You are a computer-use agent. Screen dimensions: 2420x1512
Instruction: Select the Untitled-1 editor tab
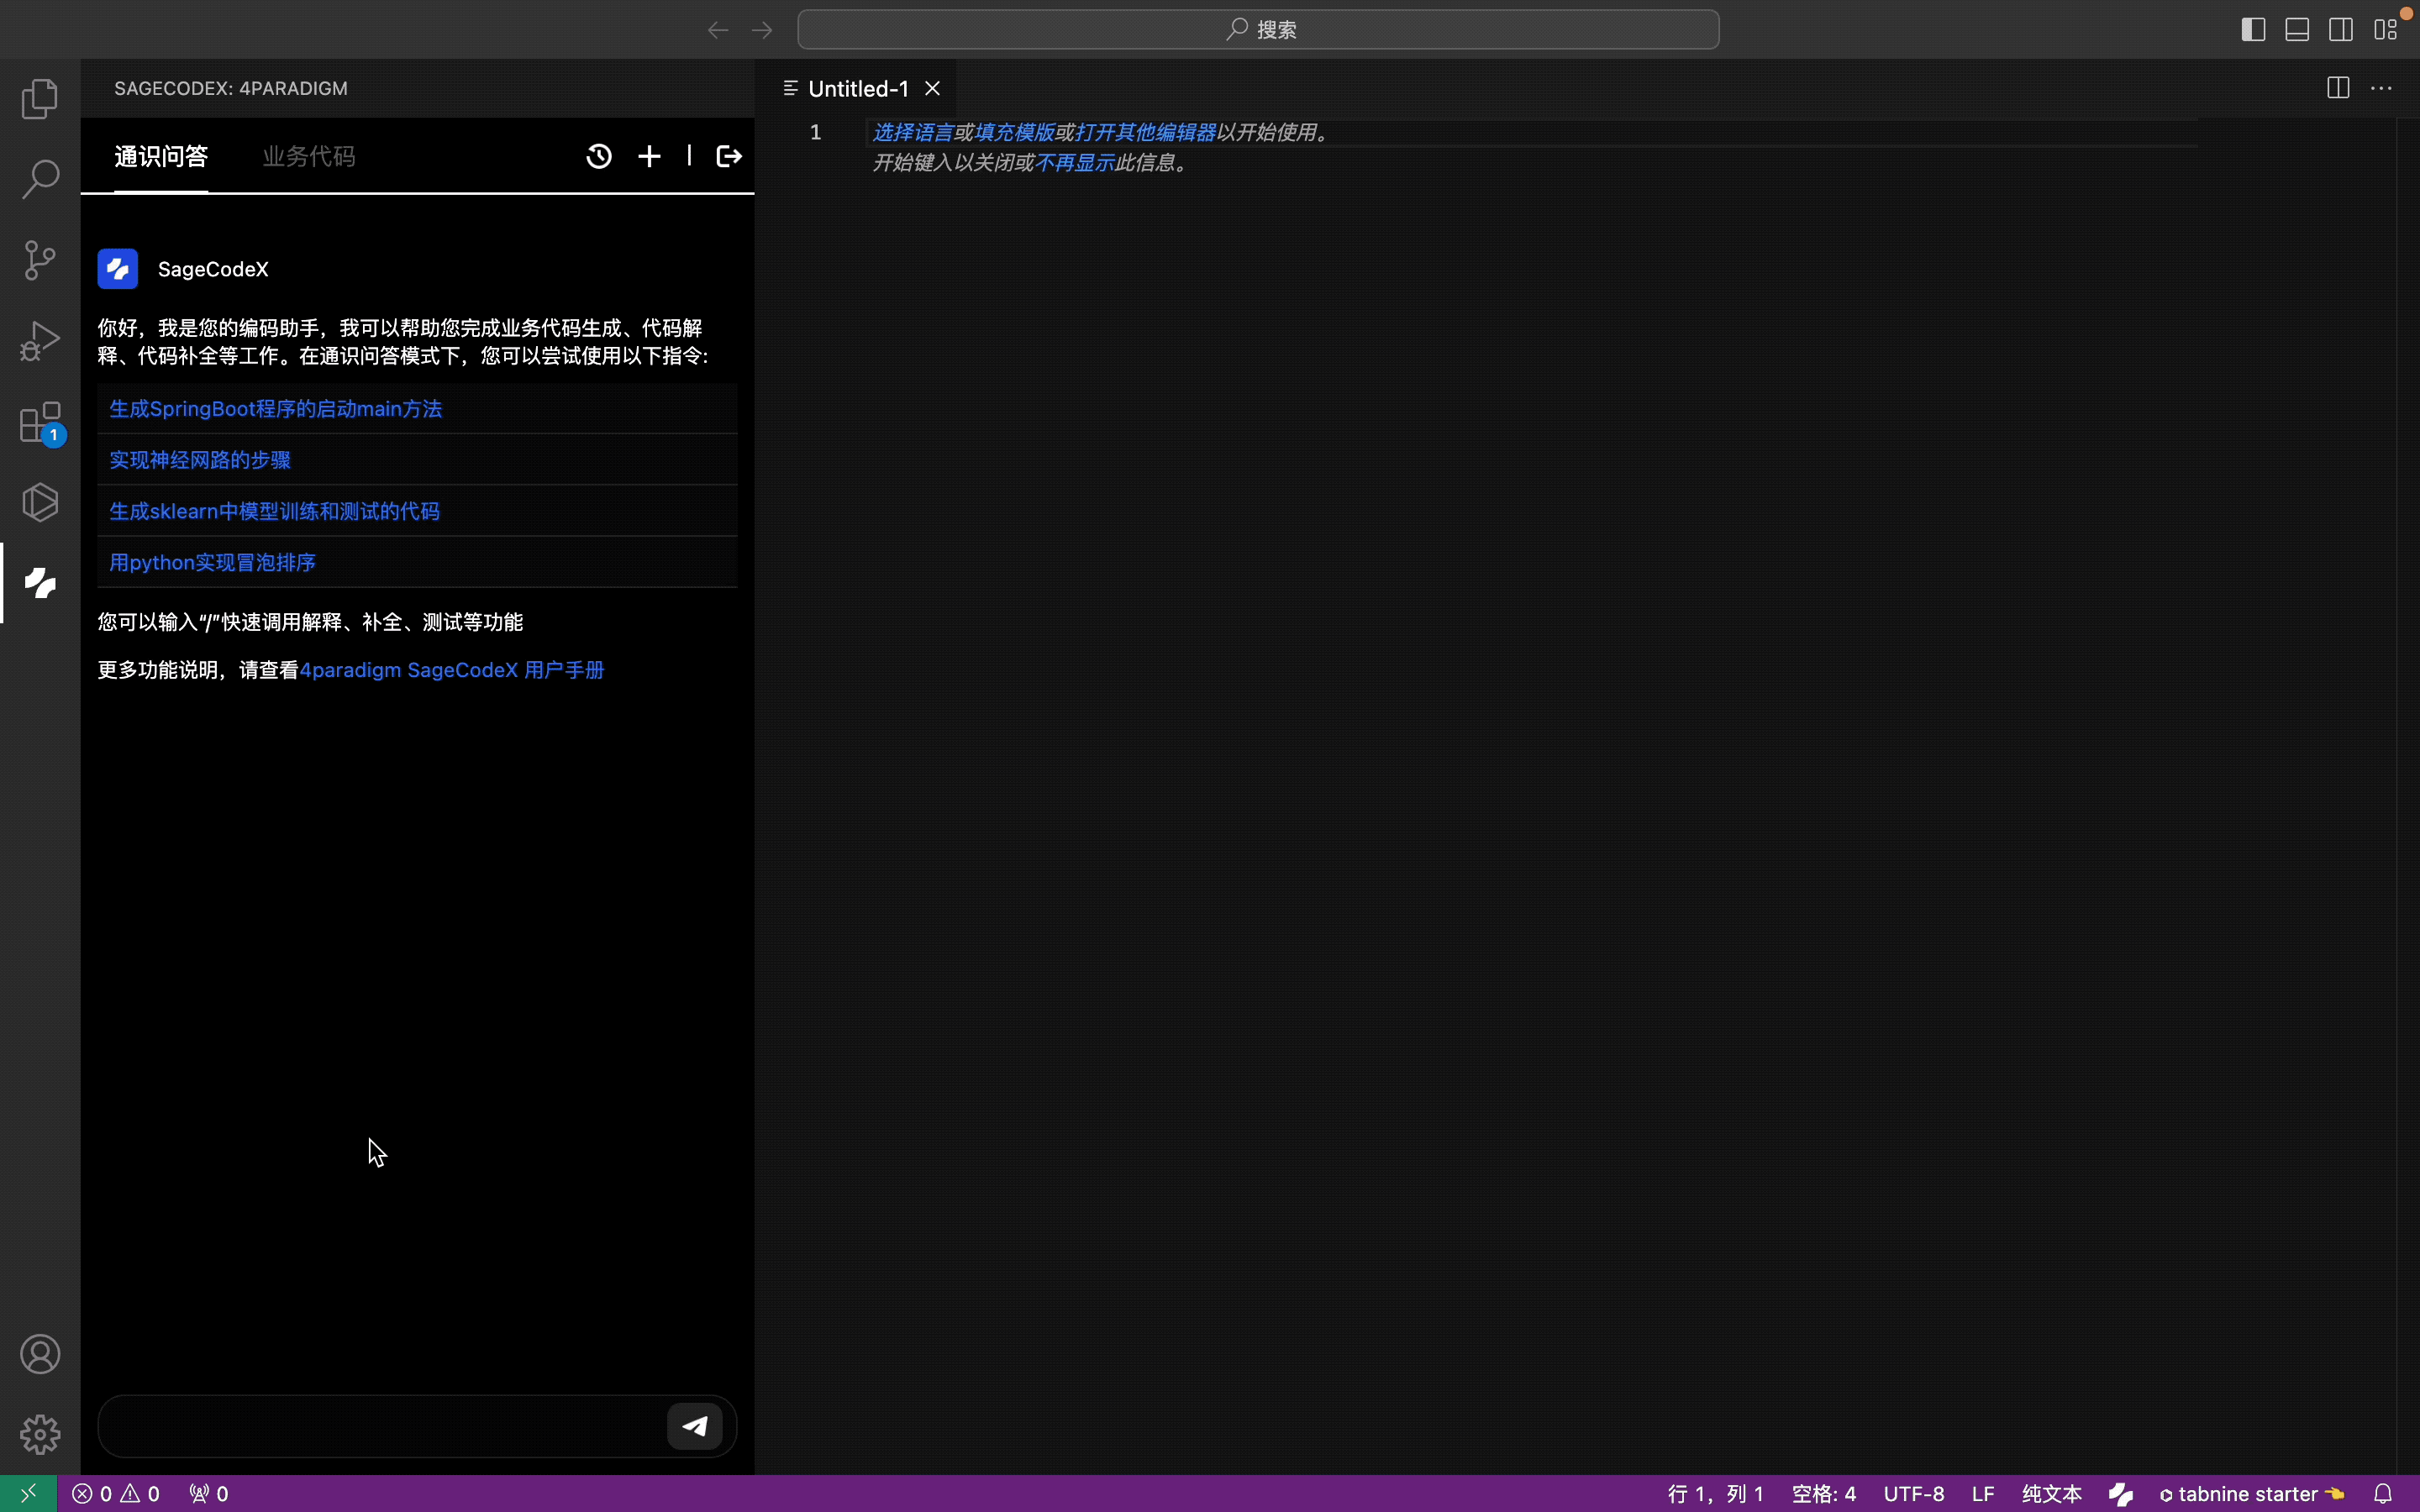857,89
